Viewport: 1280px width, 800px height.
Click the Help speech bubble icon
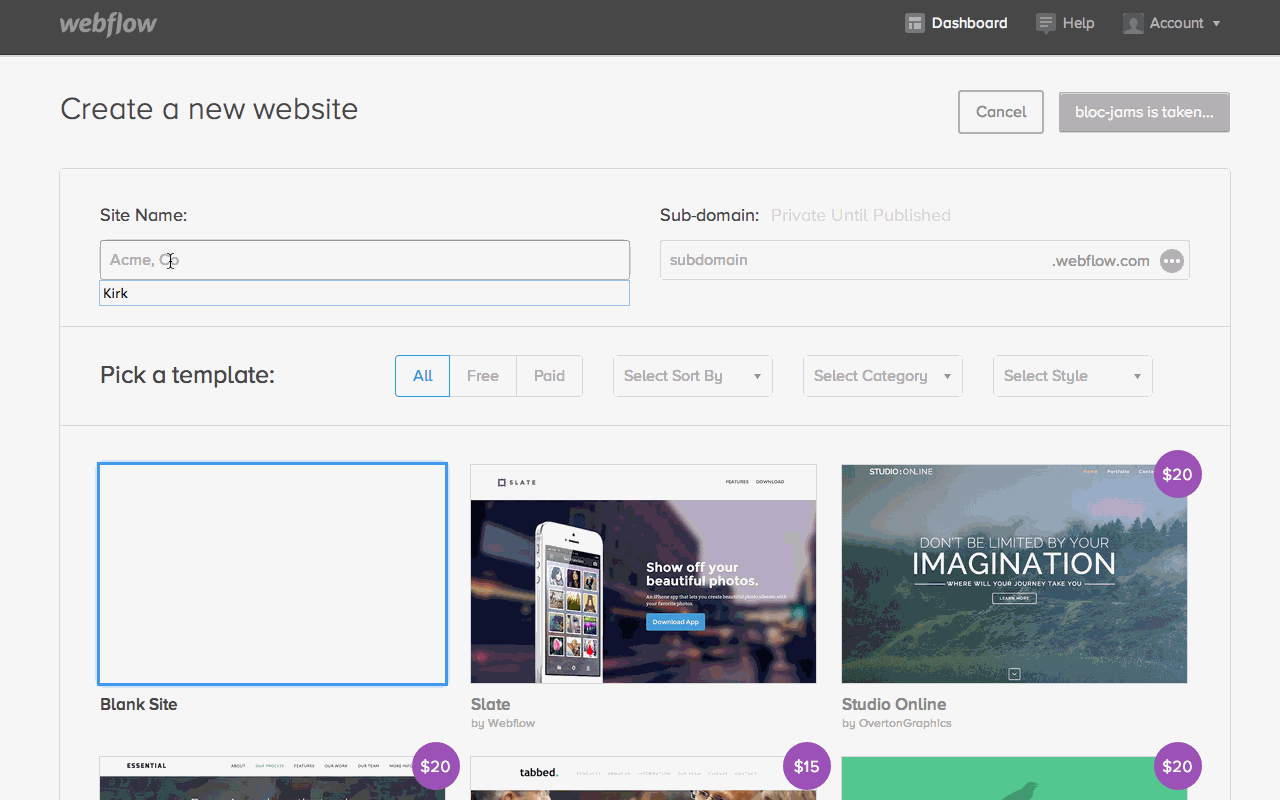tap(1045, 23)
